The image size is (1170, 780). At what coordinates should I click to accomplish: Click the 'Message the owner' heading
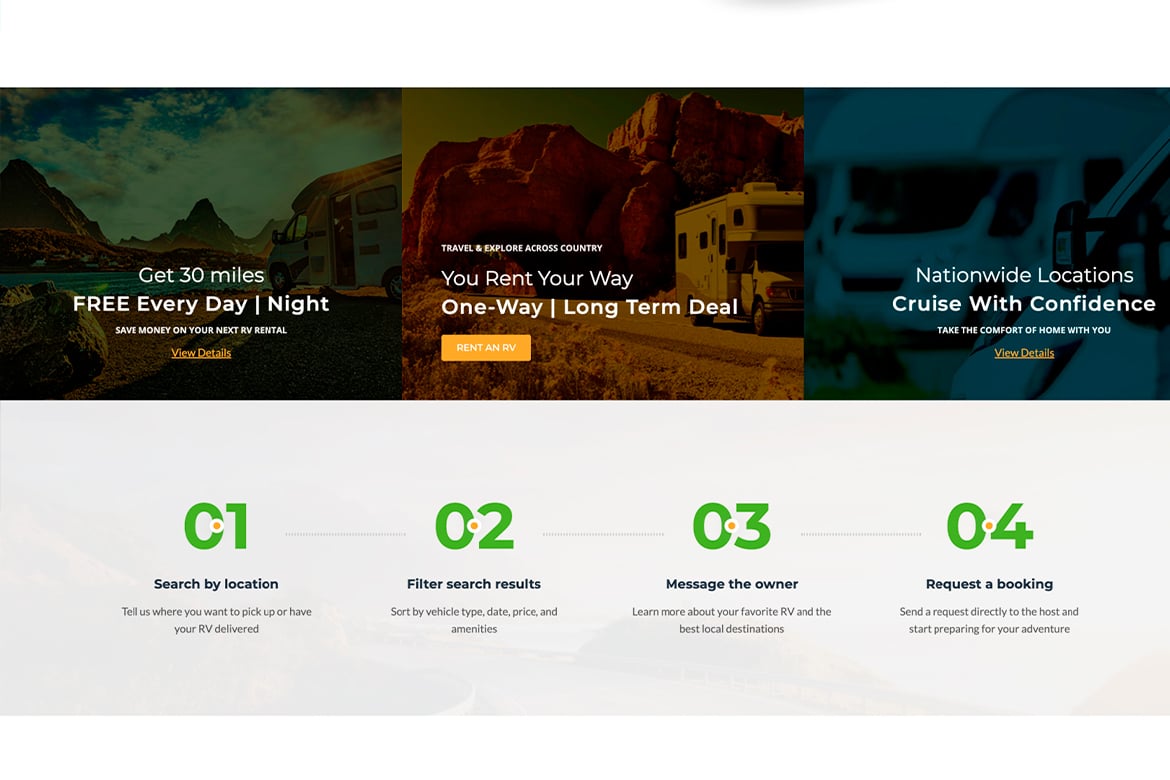coord(732,584)
